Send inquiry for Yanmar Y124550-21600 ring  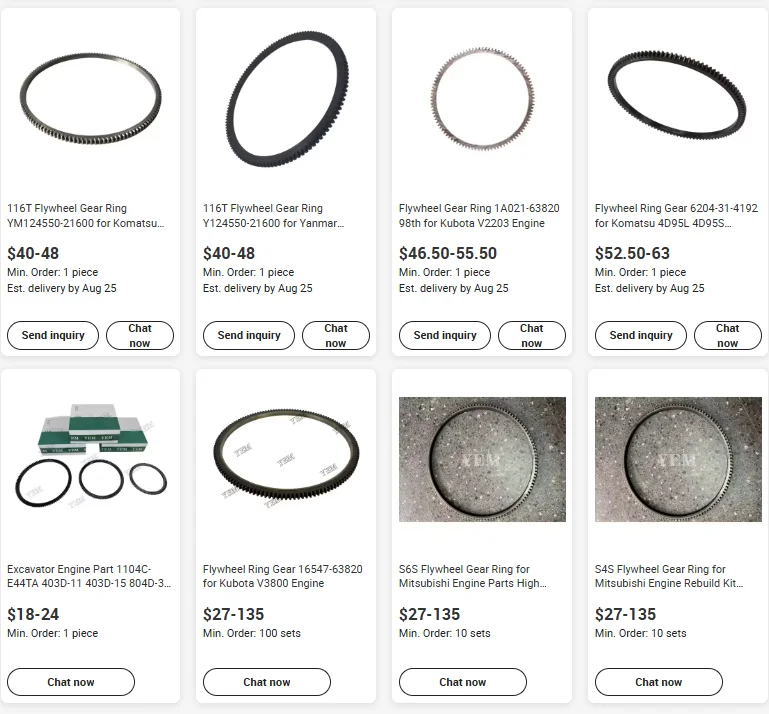[x=249, y=335]
